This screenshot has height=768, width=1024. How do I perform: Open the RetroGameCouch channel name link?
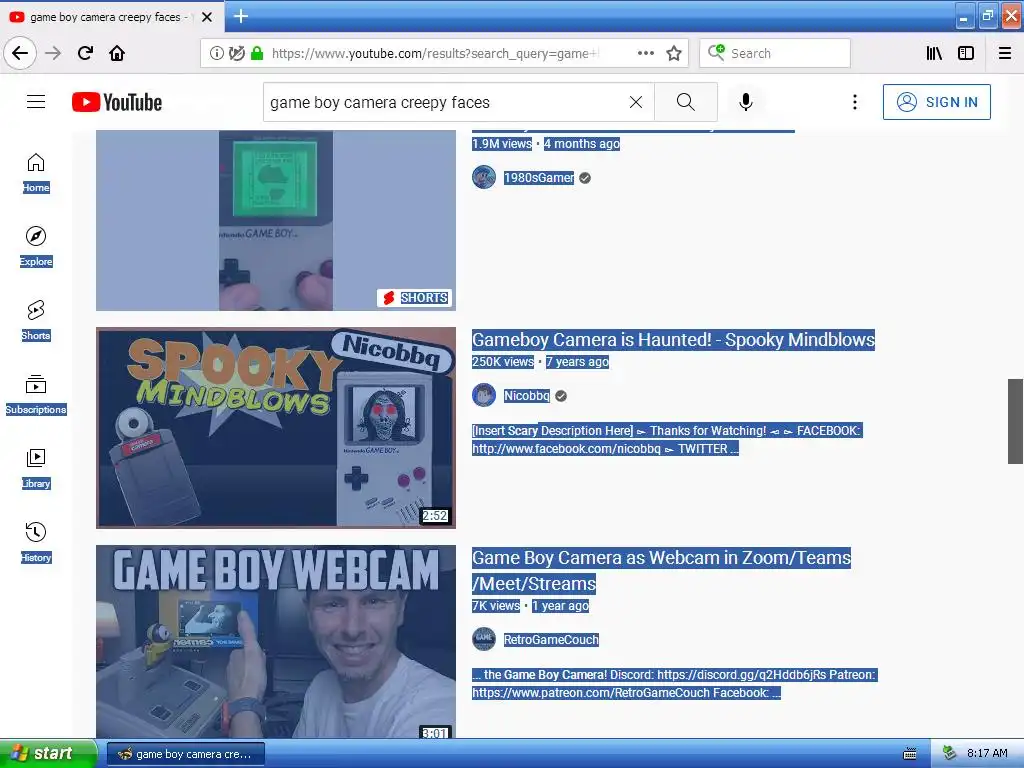551,639
